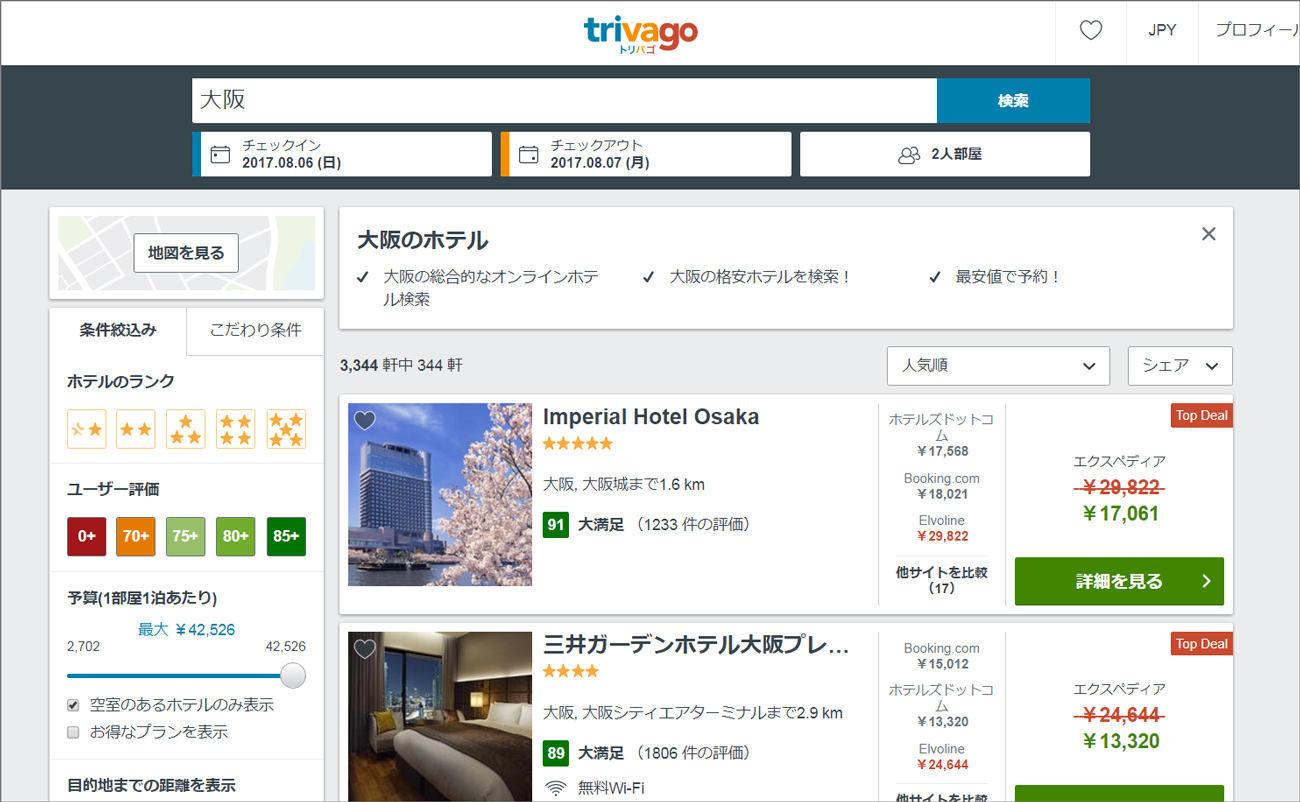Image resolution: width=1300 pixels, height=802 pixels.
Task: Open the 人気順 sort dropdown
Action: pyautogui.click(x=998, y=366)
